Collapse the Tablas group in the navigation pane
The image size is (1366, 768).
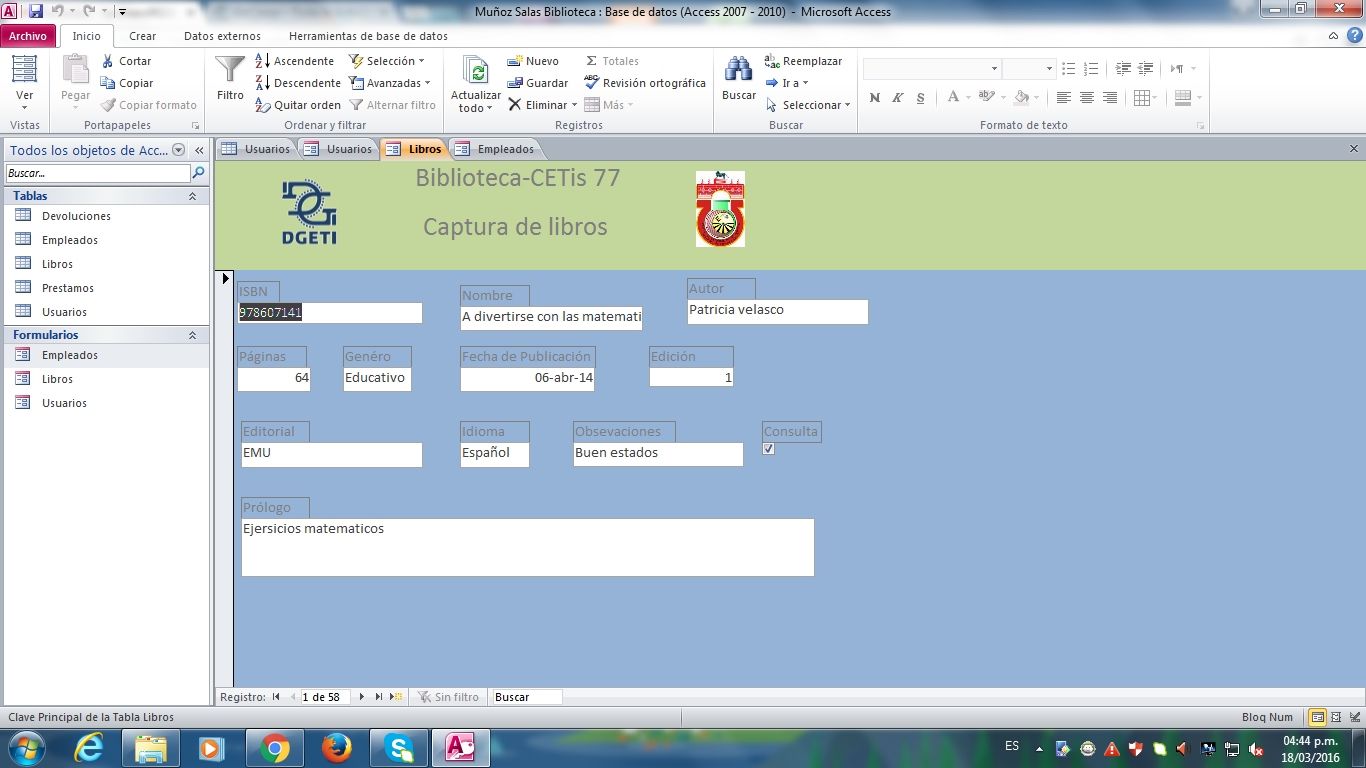193,196
